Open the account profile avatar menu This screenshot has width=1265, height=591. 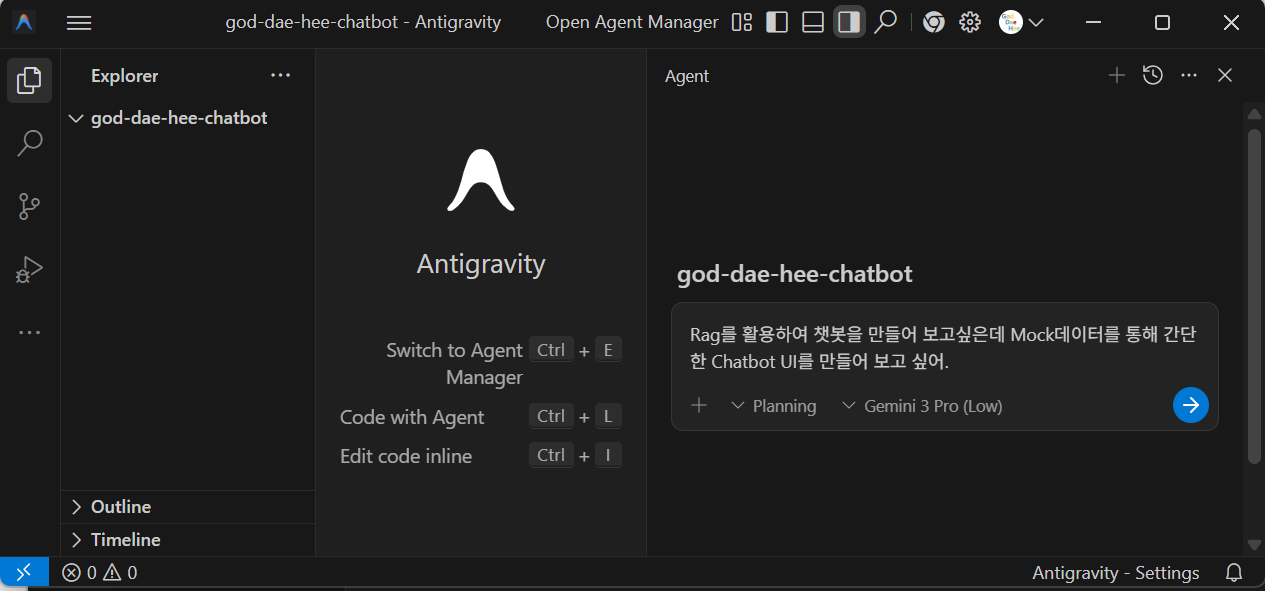1021,22
